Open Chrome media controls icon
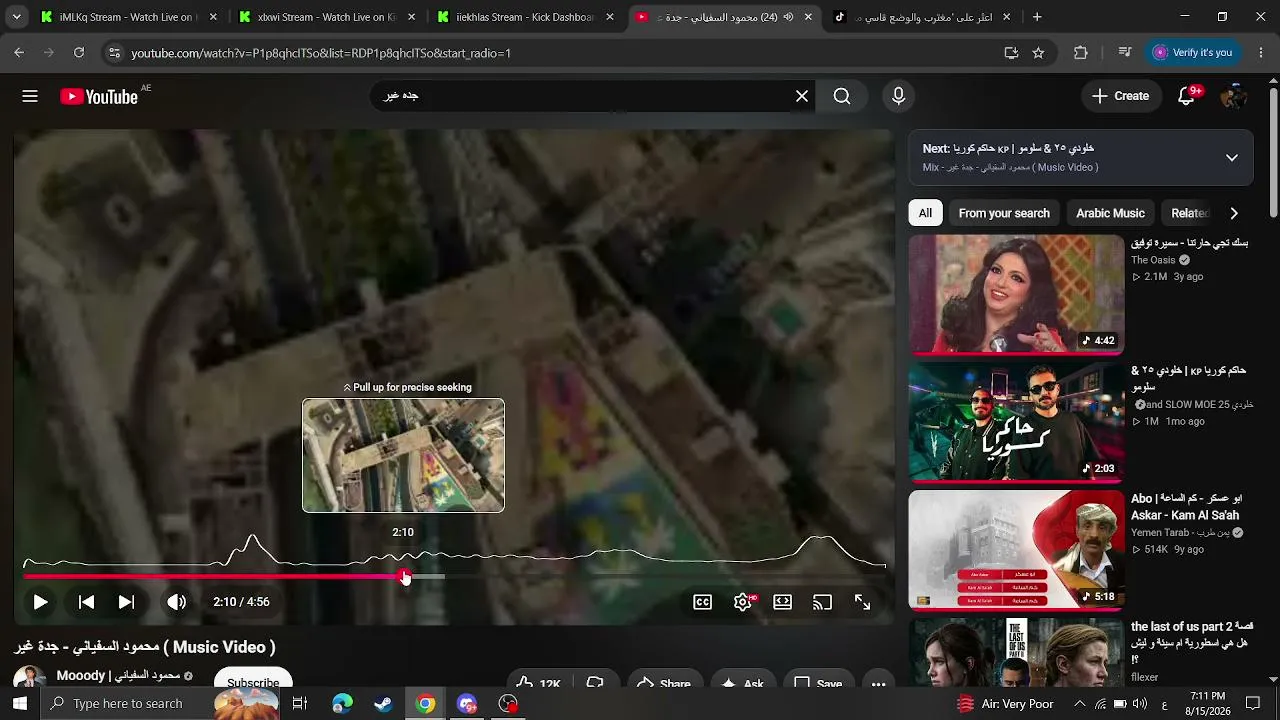The height and width of the screenshot is (720, 1280). click(1125, 53)
